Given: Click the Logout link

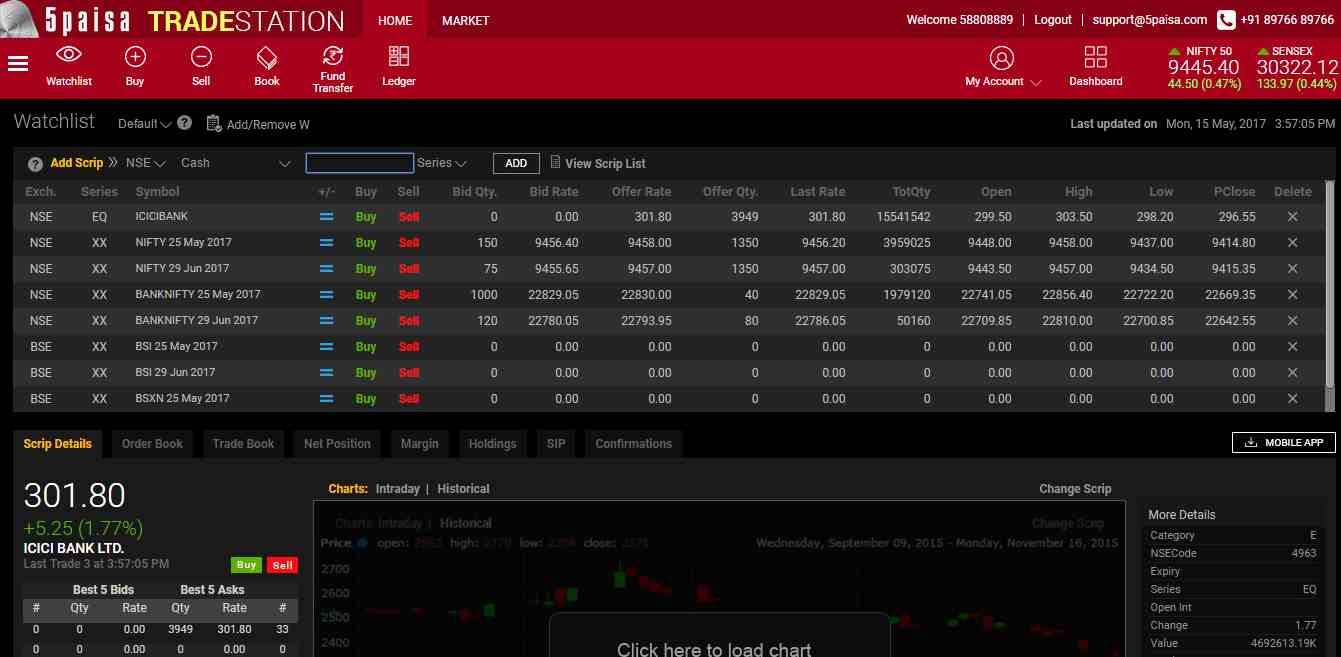Looking at the screenshot, I should [x=1051, y=19].
